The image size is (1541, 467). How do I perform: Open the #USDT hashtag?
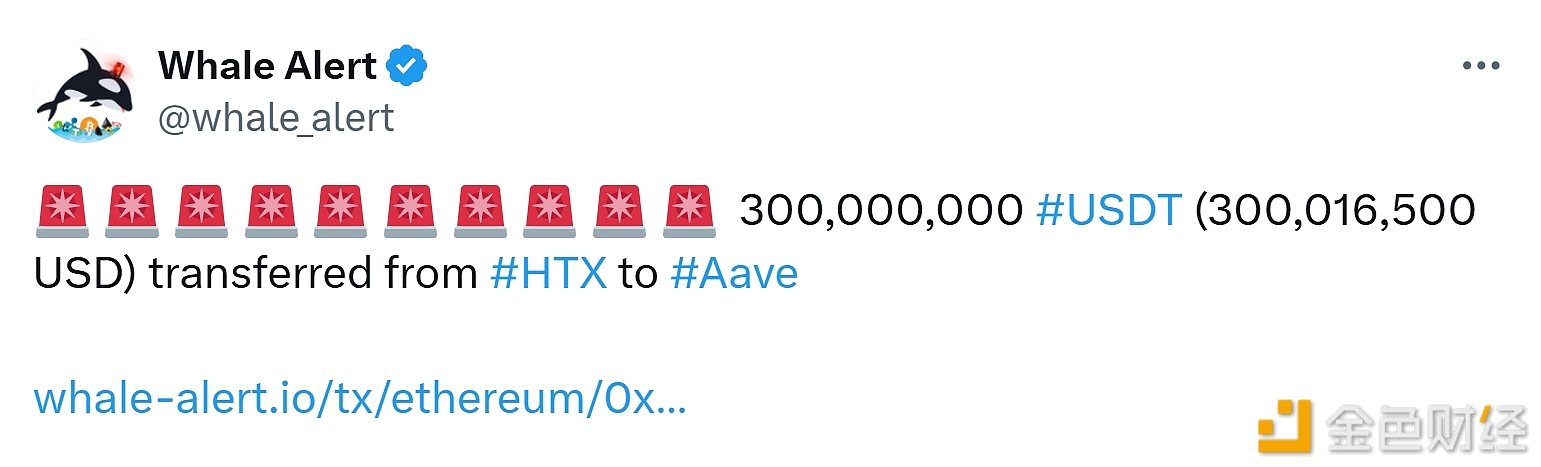[x=1109, y=211]
